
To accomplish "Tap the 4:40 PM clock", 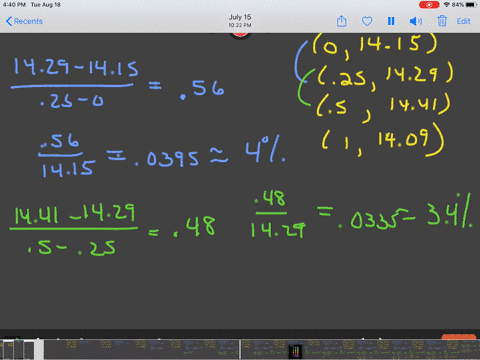I will click(x=14, y=5).
